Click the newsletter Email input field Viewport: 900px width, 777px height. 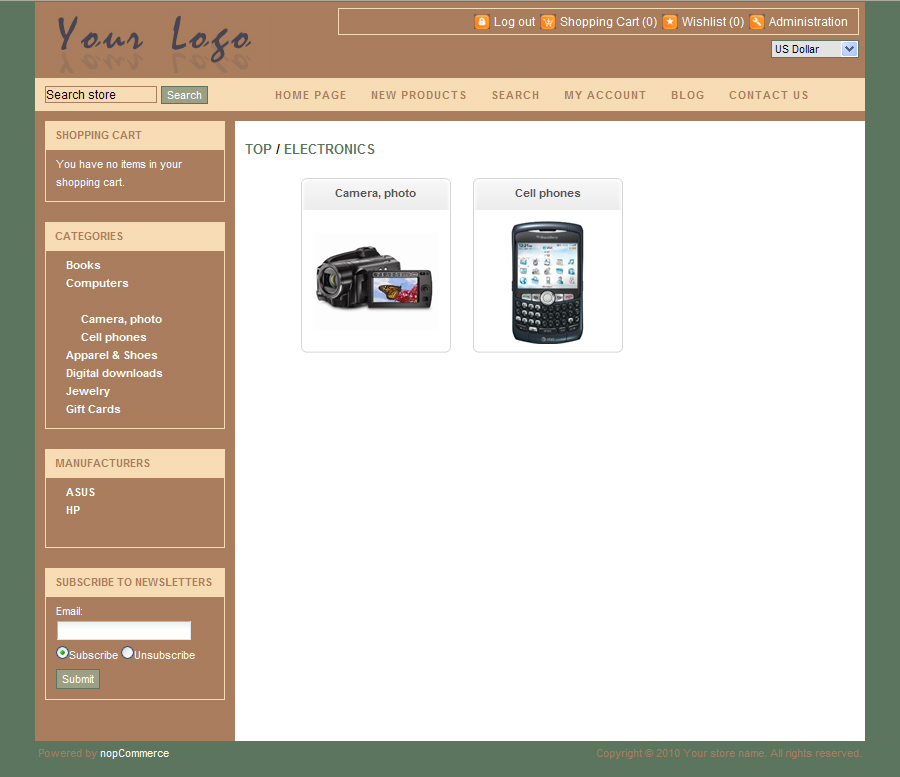(124, 631)
